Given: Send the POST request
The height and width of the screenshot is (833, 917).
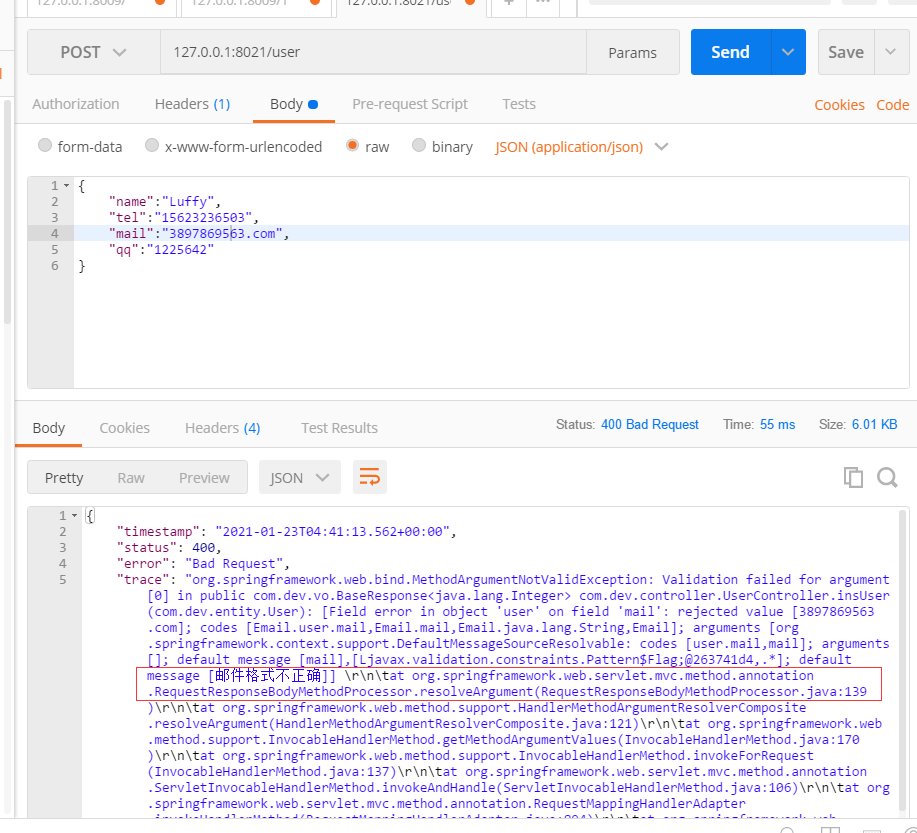Looking at the screenshot, I should 730,52.
